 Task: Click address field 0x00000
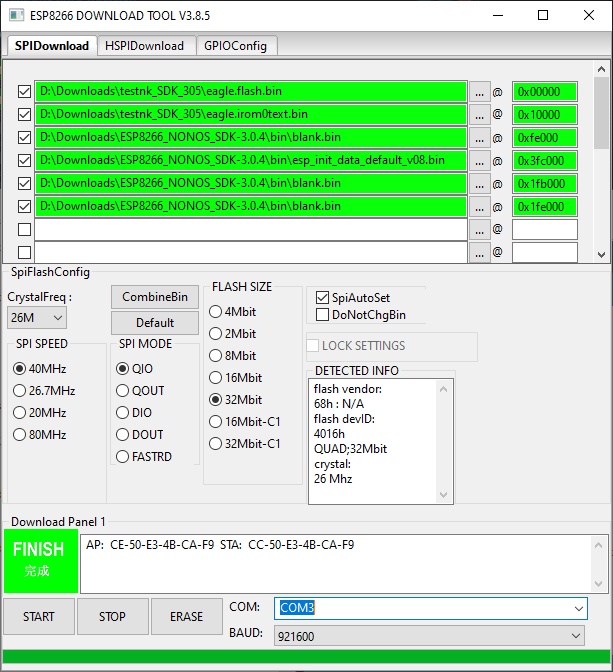click(545, 92)
